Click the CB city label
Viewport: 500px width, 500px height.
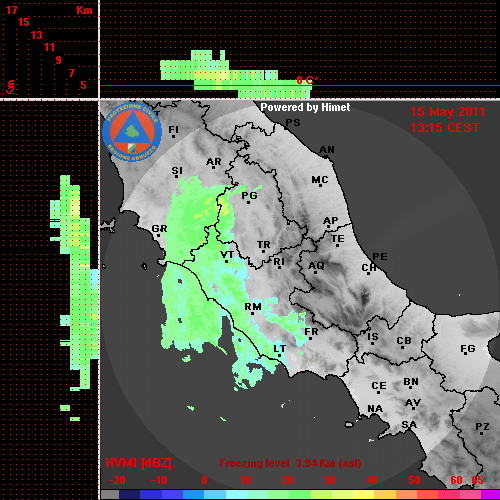pyautogui.click(x=404, y=341)
